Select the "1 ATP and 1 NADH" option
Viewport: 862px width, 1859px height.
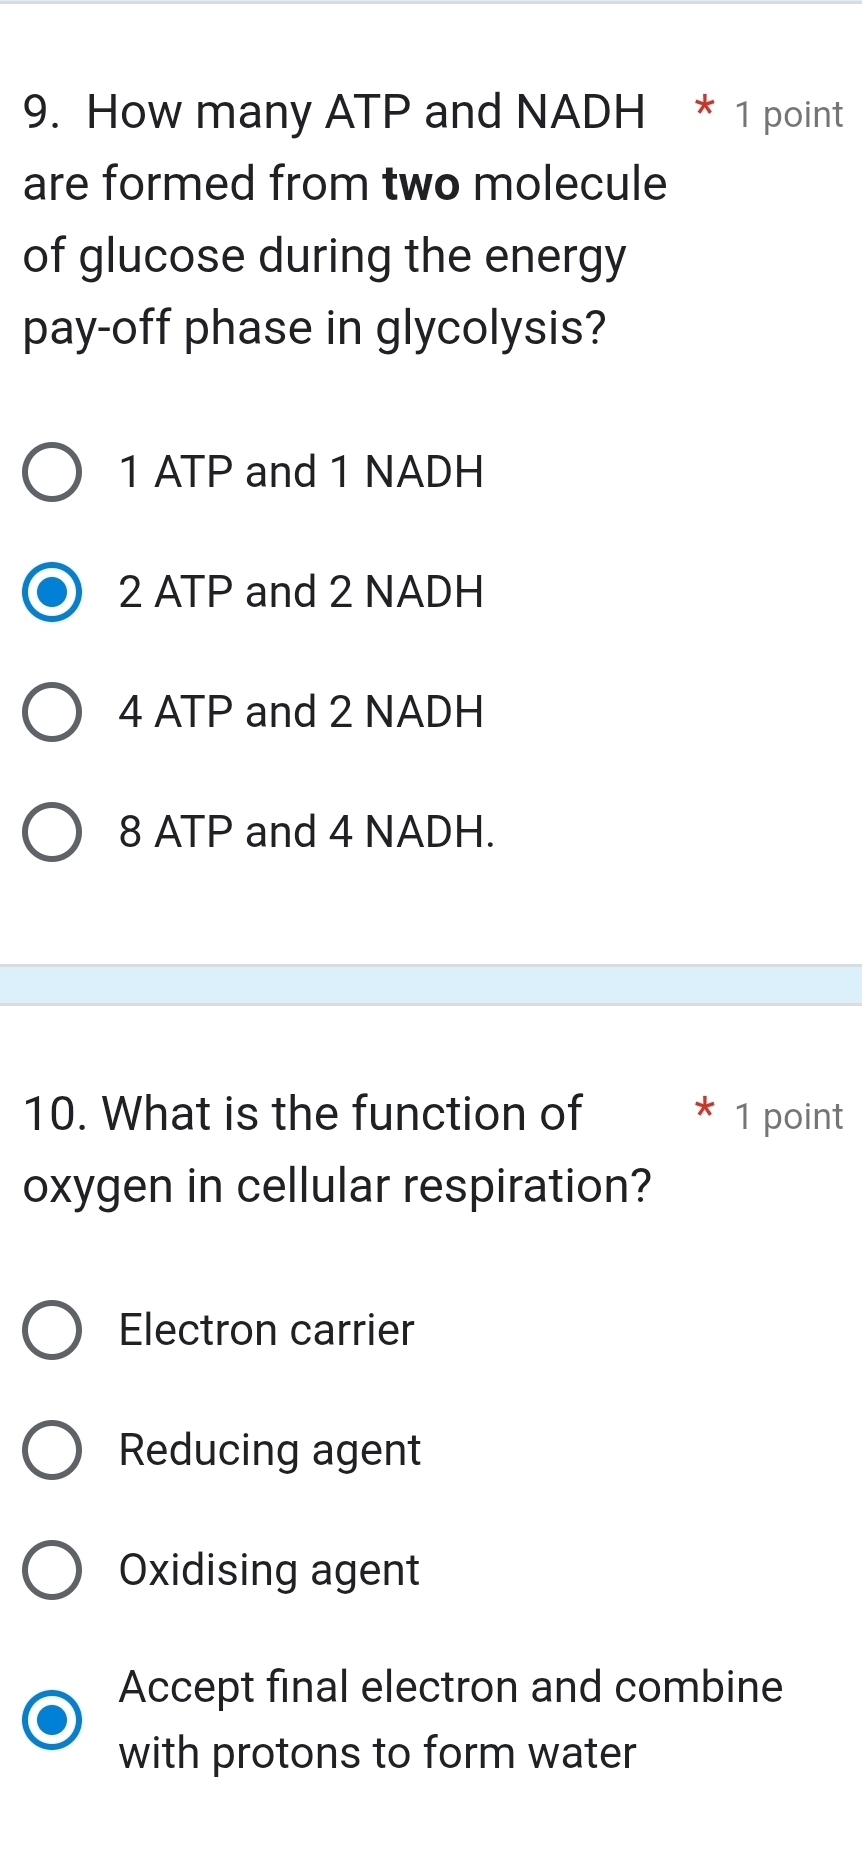pos(52,472)
